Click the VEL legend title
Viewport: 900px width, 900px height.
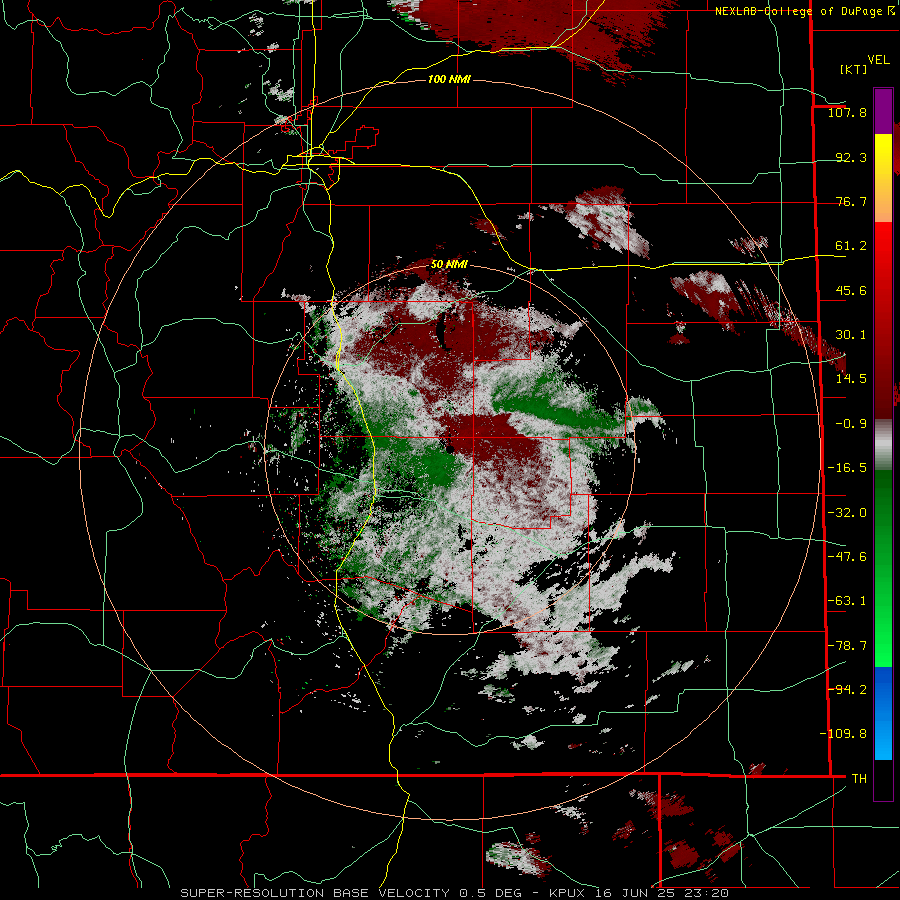[878, 60]
